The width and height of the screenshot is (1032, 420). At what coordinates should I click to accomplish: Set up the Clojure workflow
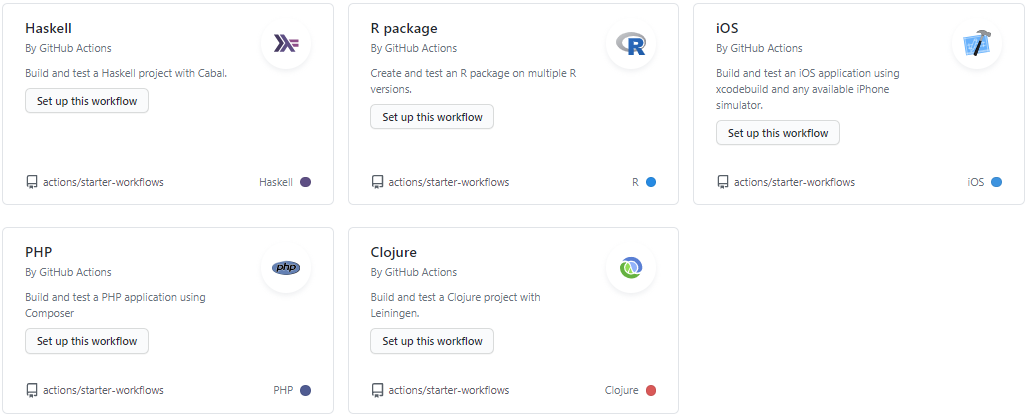click(432, 341)
